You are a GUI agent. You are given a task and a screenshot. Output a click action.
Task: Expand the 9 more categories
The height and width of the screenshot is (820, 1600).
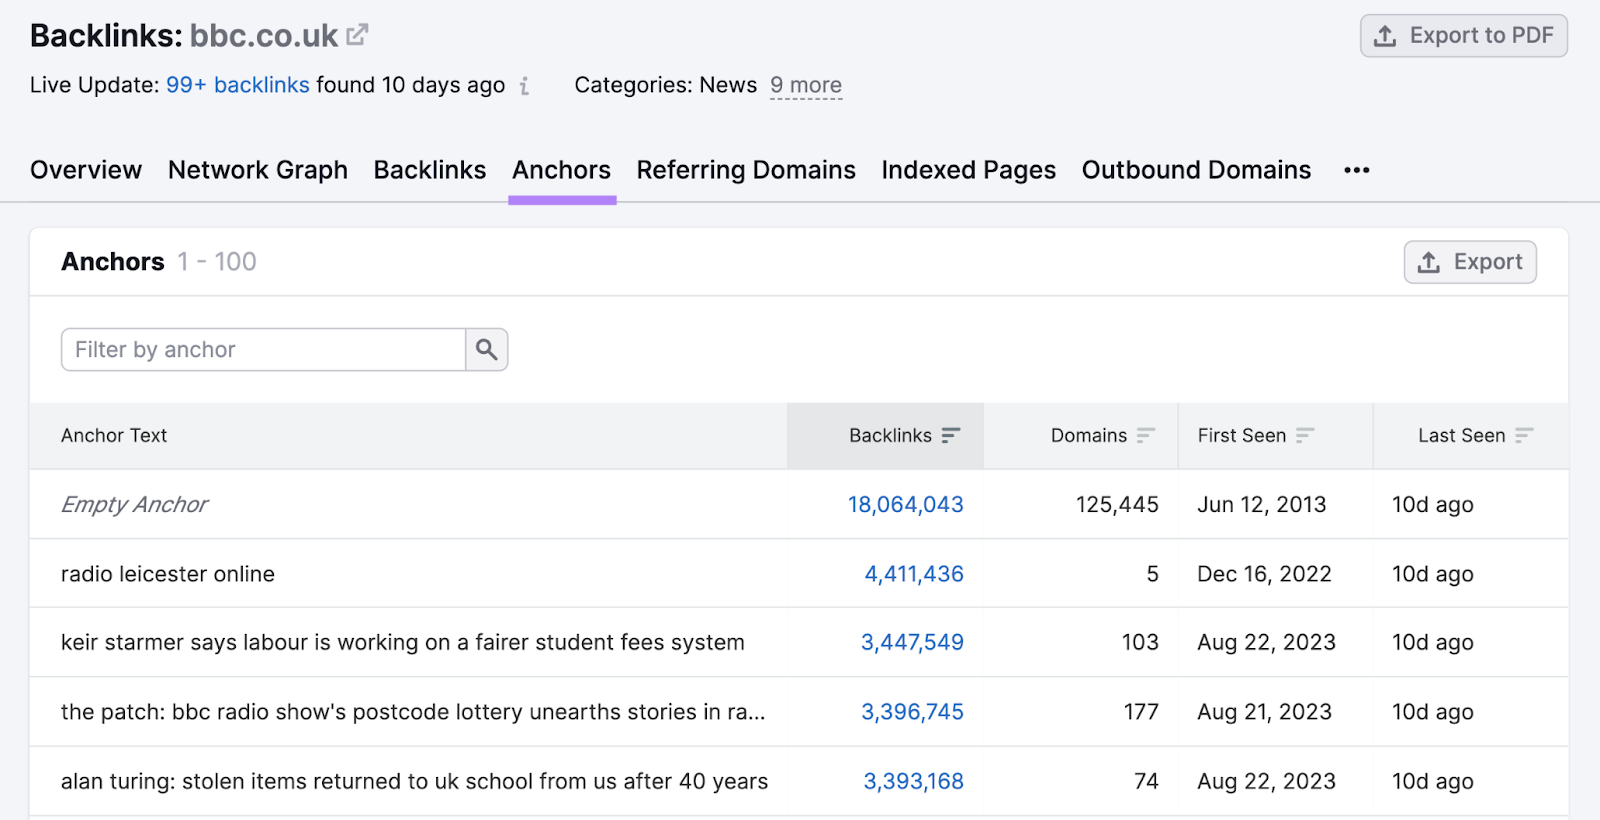[806, 86]
